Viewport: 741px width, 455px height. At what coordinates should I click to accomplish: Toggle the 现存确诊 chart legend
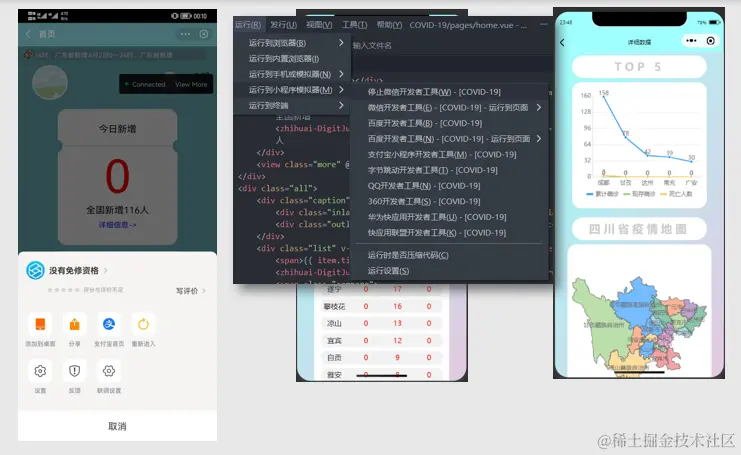[639, 194]
